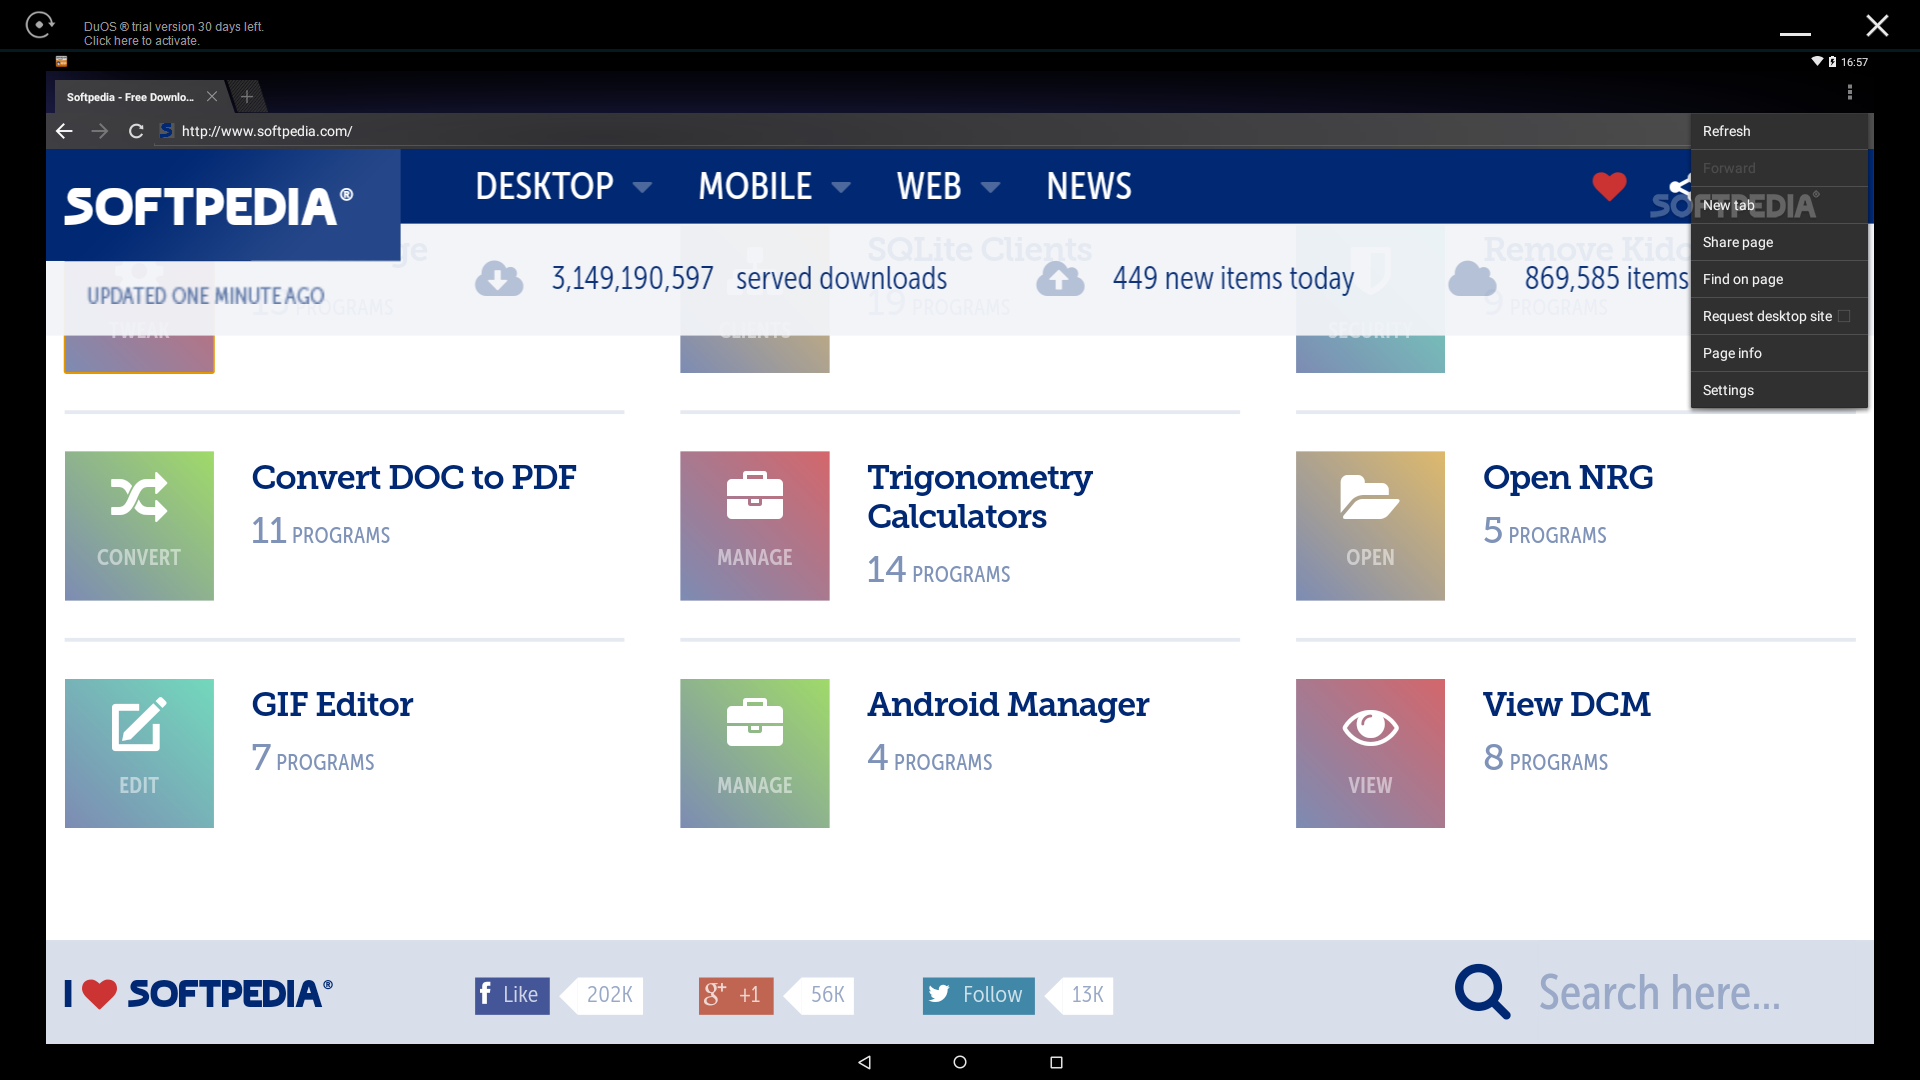
Task: Click the served downloads cloud icon
Action: click(499, 279)
